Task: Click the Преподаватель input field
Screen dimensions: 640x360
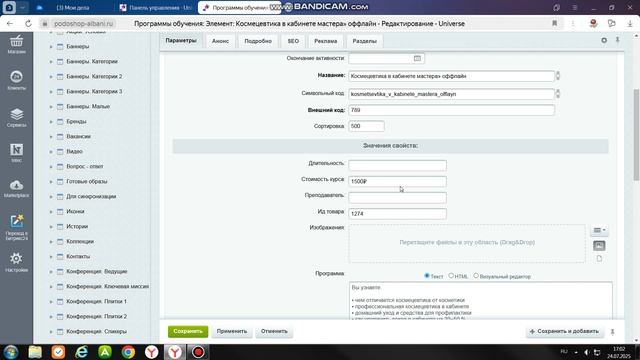Action: pyautogui.click(x=397, y=198)
